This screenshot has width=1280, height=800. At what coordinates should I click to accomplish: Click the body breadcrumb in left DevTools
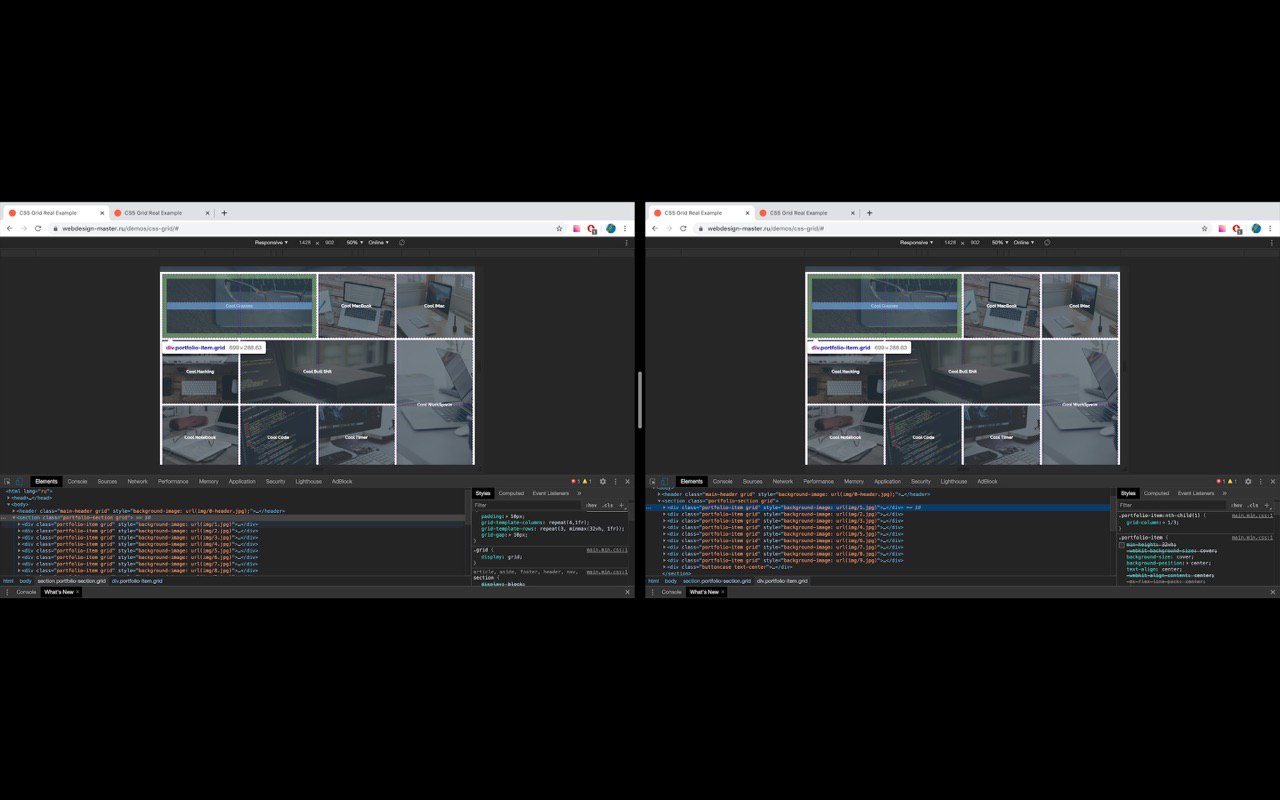tap(25, 581)
